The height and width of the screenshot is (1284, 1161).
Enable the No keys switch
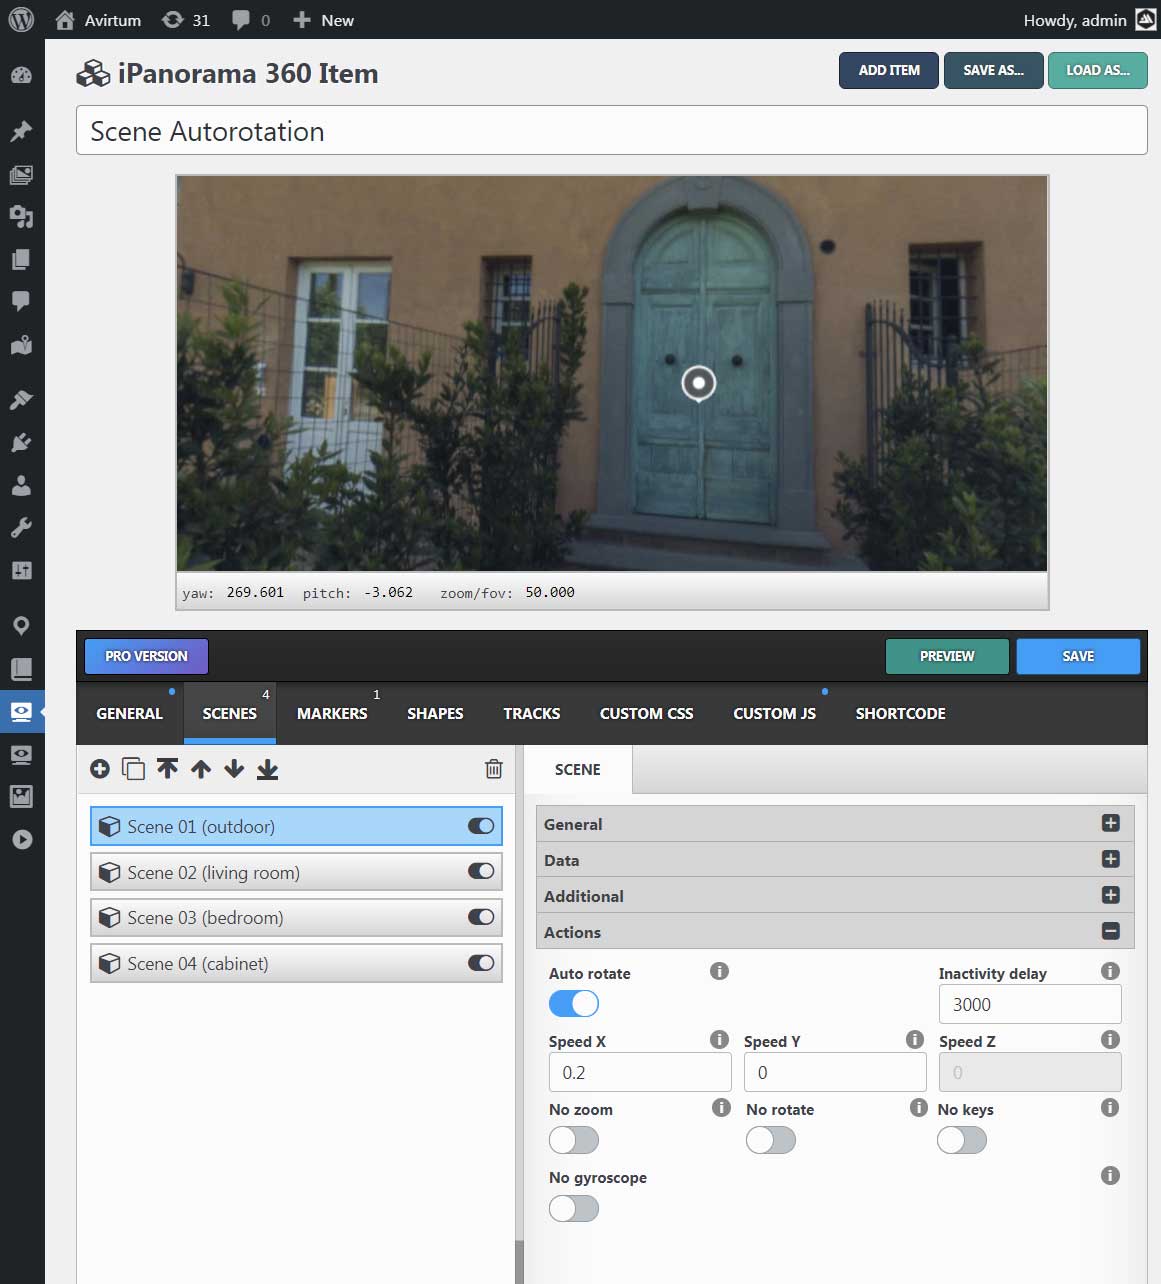962,1140
